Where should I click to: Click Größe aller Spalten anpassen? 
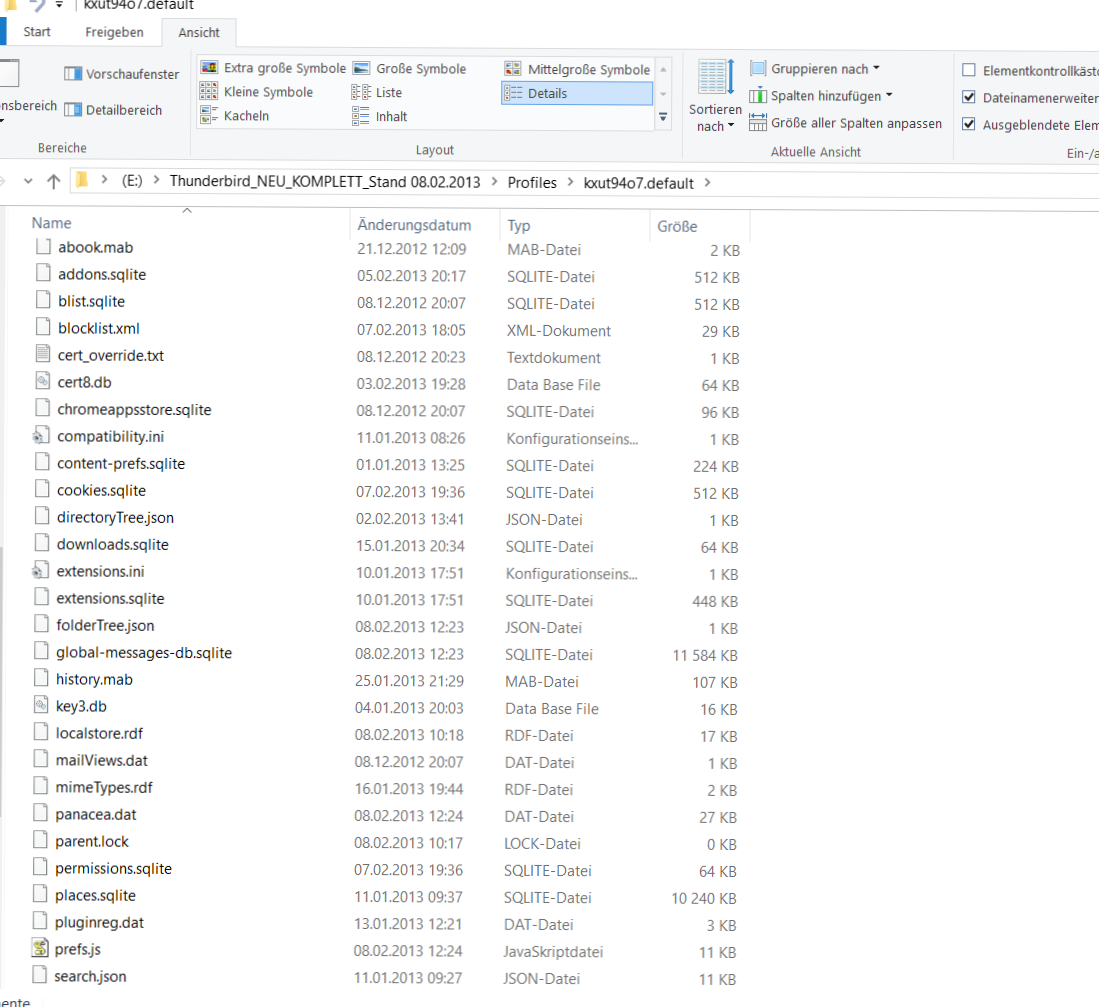tap(845, 123)
